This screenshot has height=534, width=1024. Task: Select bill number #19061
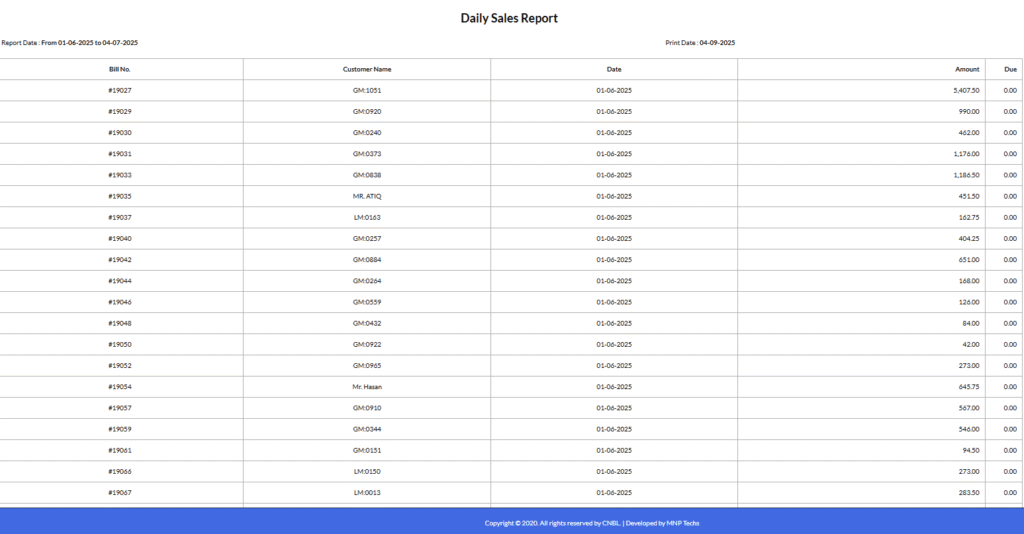coord(120,450)
